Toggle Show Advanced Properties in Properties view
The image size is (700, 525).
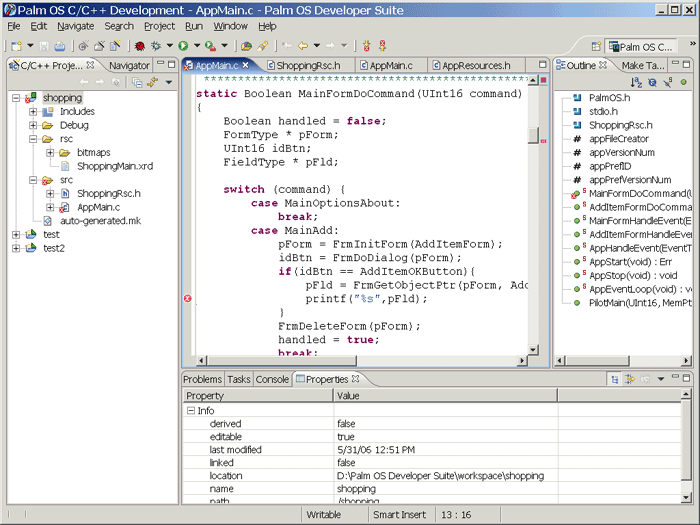pos(630,379)
